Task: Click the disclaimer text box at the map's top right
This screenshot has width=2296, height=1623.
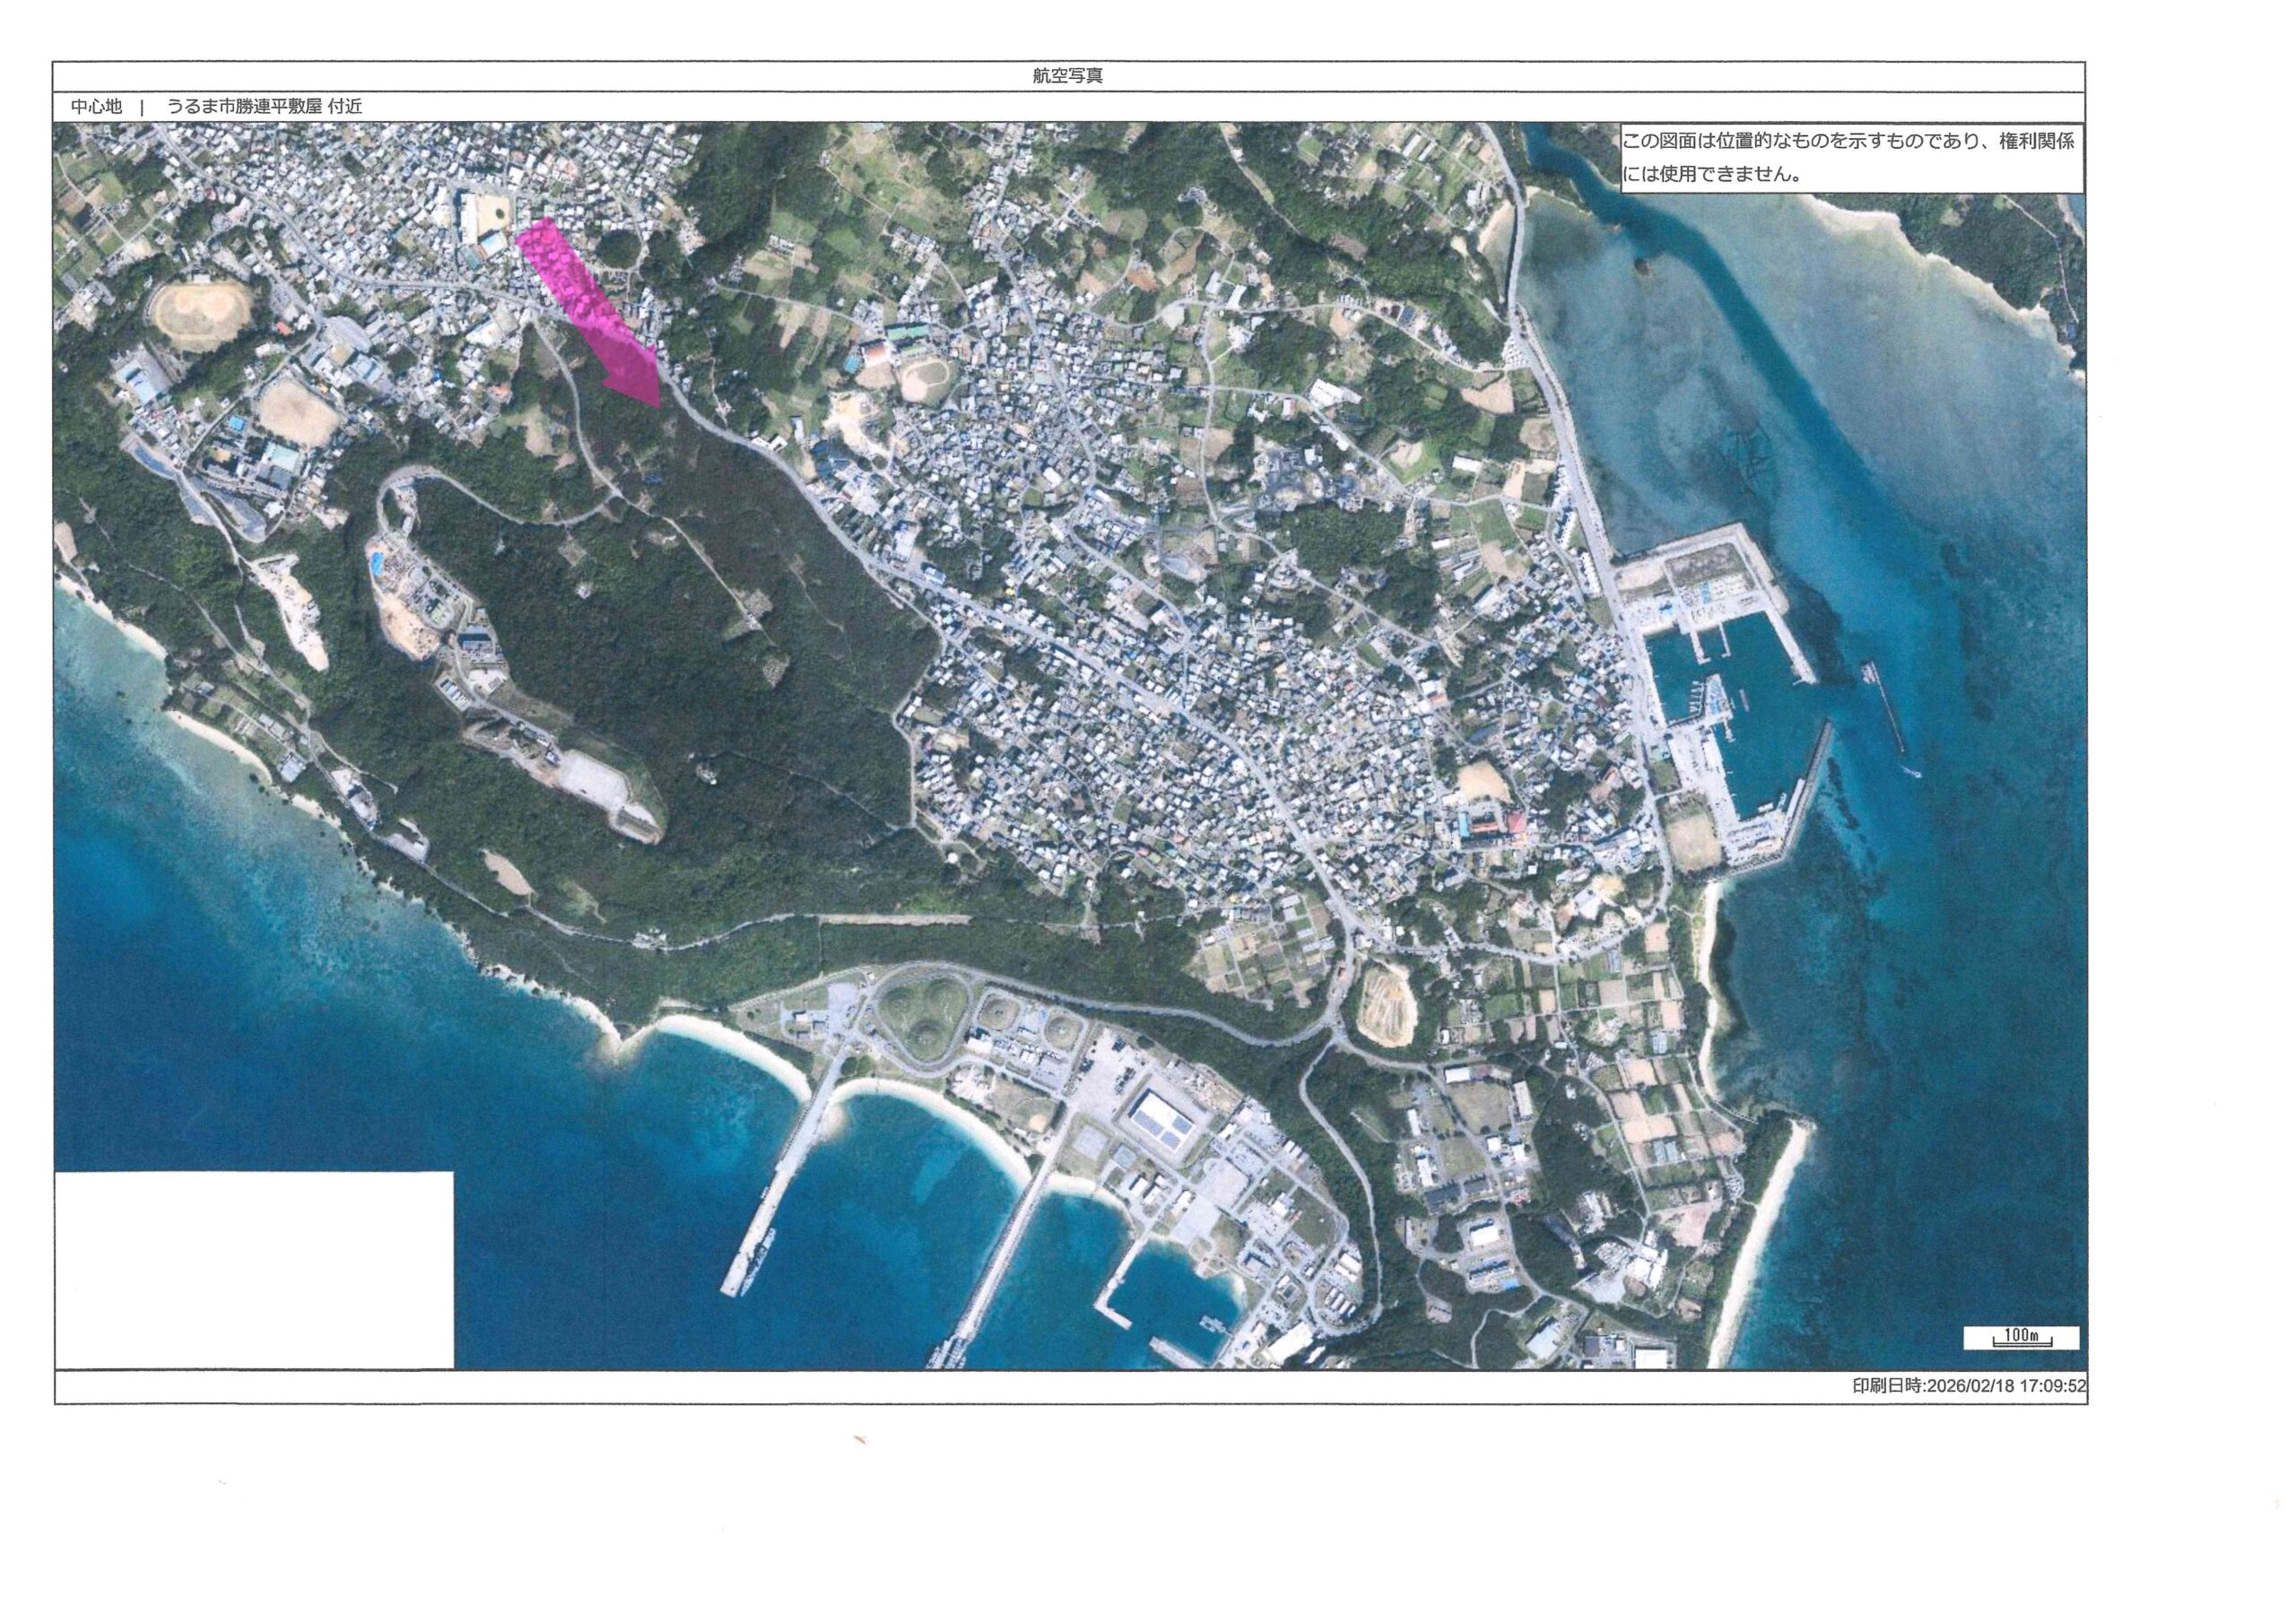Action: click(1851, 158)
